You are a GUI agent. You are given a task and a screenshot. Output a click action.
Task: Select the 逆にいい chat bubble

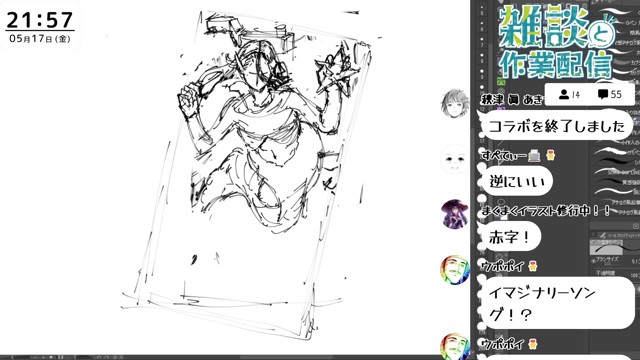(x=518, y=181)
